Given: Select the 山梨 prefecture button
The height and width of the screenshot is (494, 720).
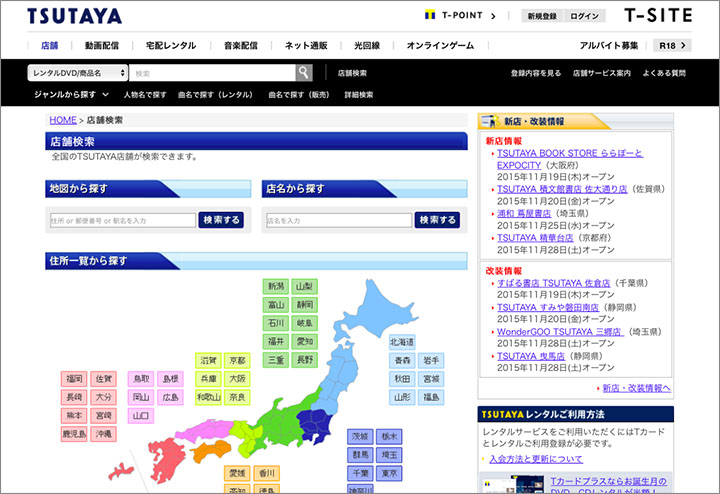Looking at the screenshot, I should (x=304, y=286).
